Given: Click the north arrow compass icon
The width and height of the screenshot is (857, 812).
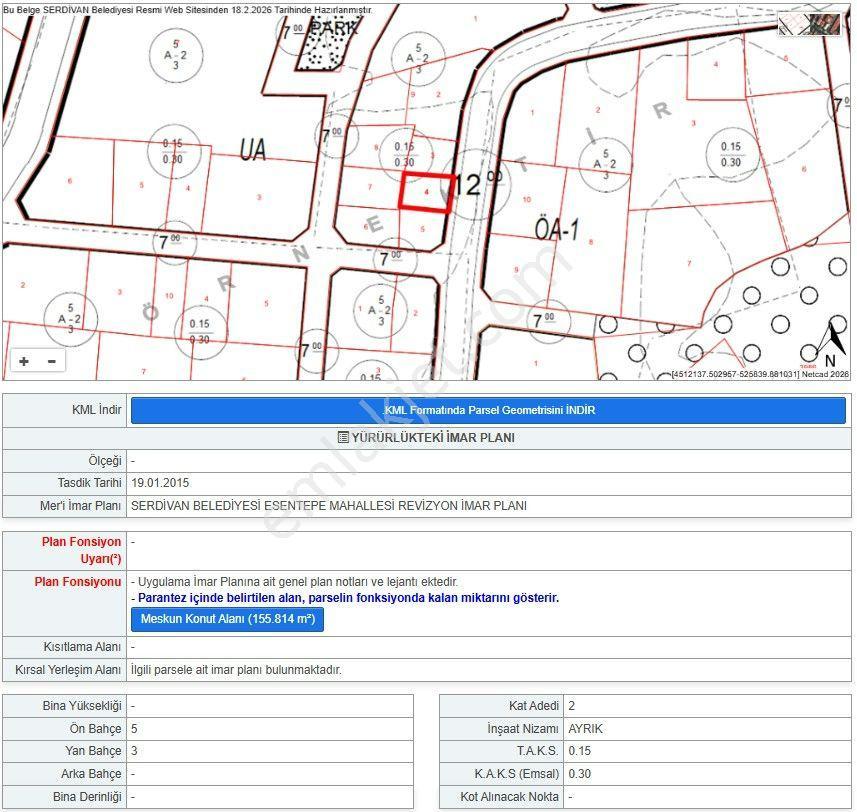Looking at the screenshot, I should point(828,343).
